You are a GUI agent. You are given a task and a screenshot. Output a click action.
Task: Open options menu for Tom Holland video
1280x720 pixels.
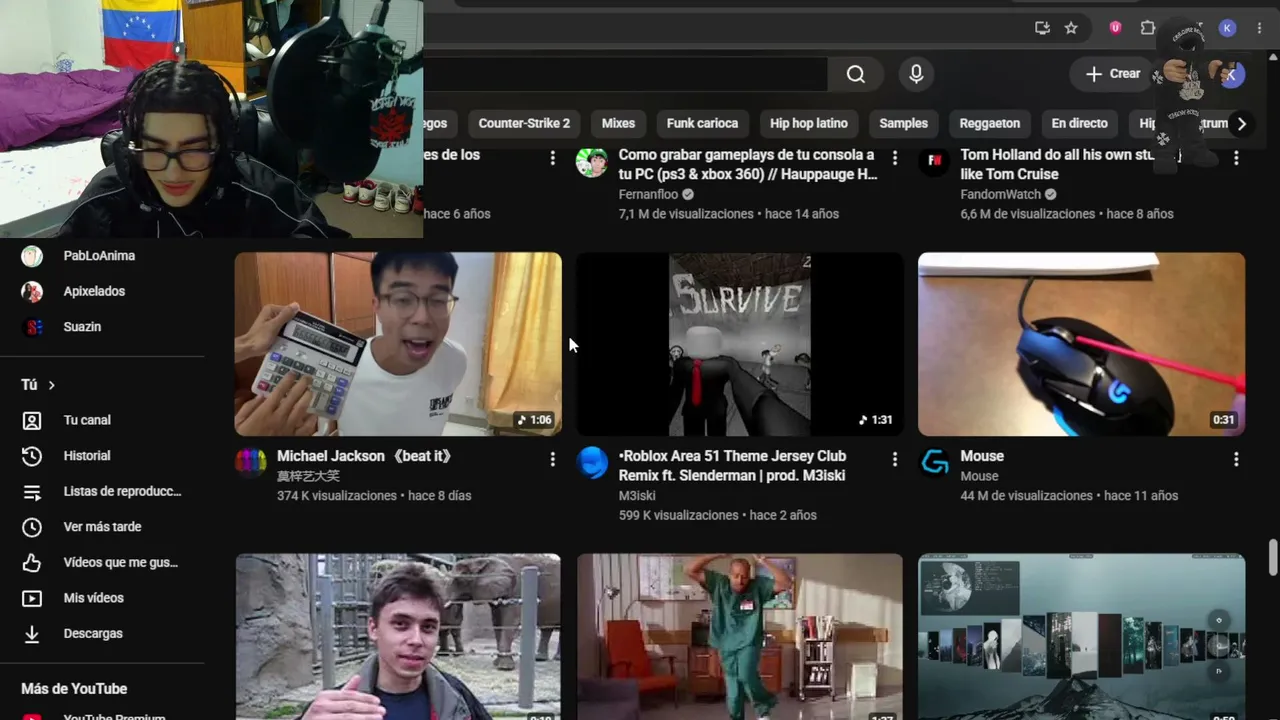point(1236,158)
